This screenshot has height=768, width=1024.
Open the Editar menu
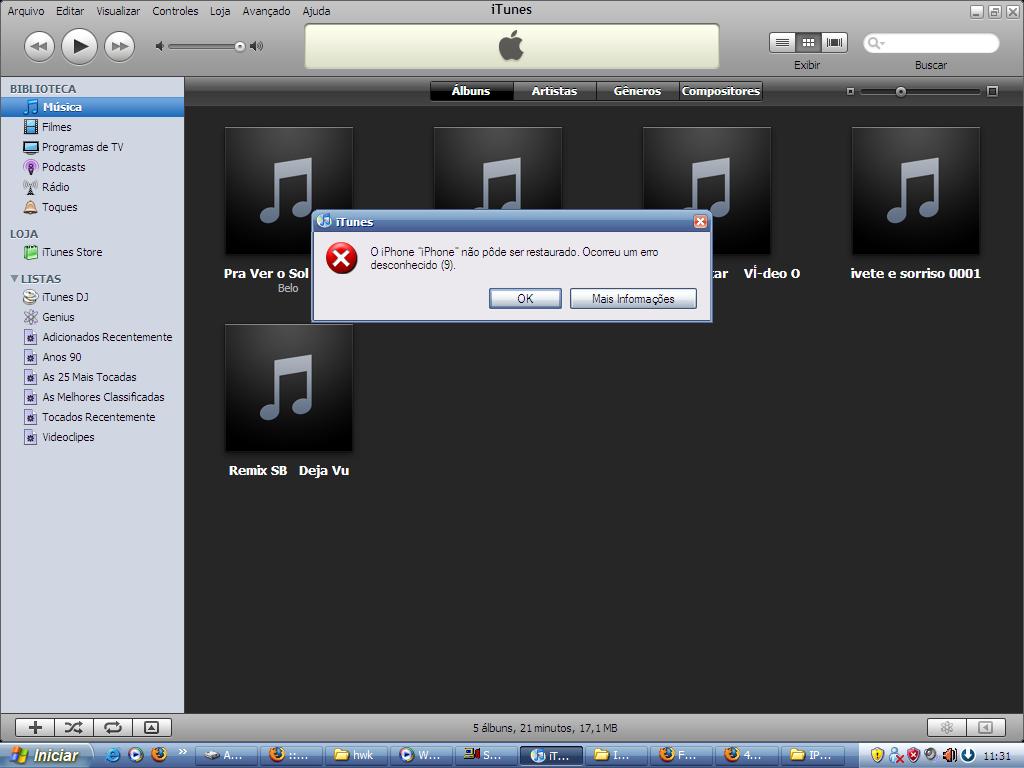click(70, 11)
